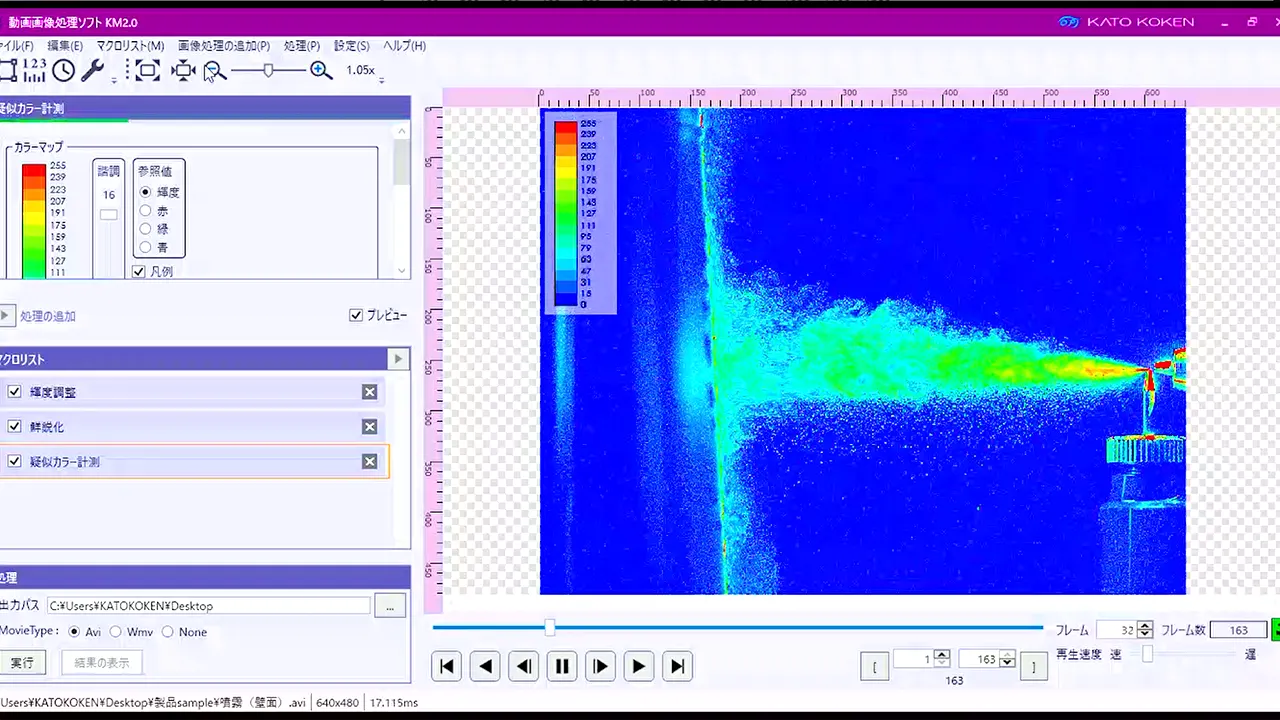
Task: Zoom in with the plus magnifier
Action: coord(321,70)
